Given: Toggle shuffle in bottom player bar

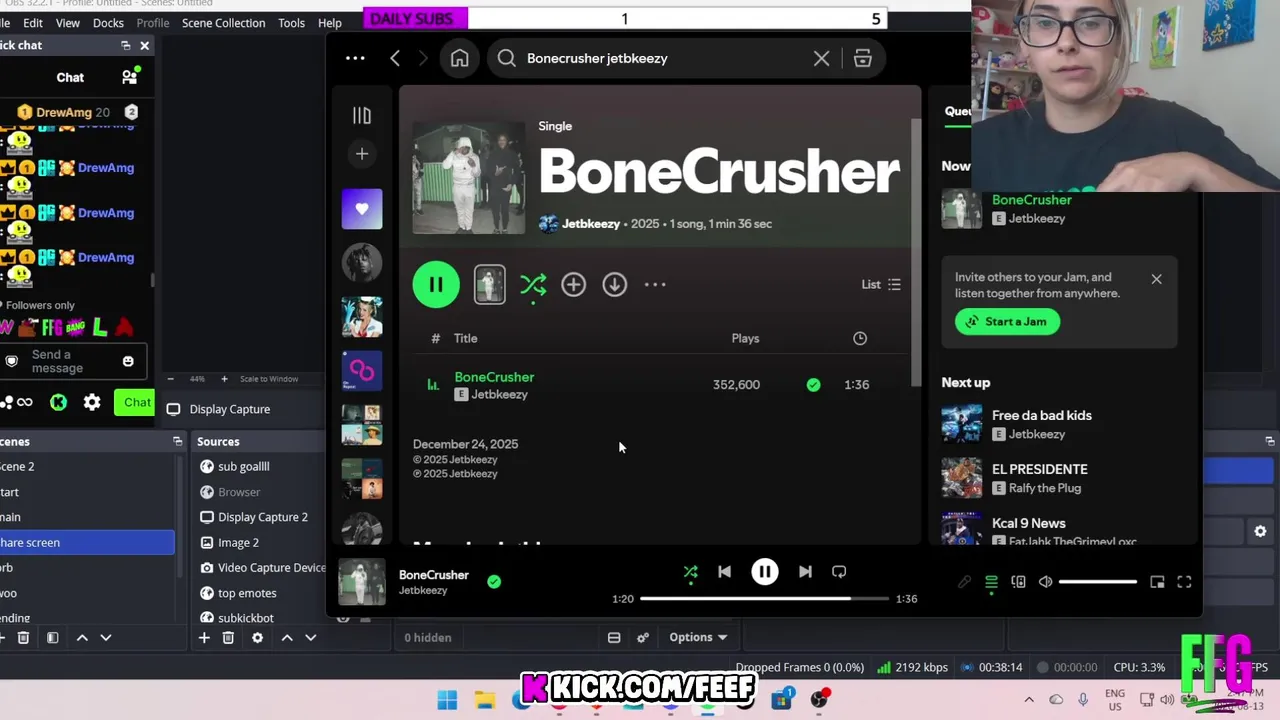Looking at the screenshot, I should pos(690,572).
